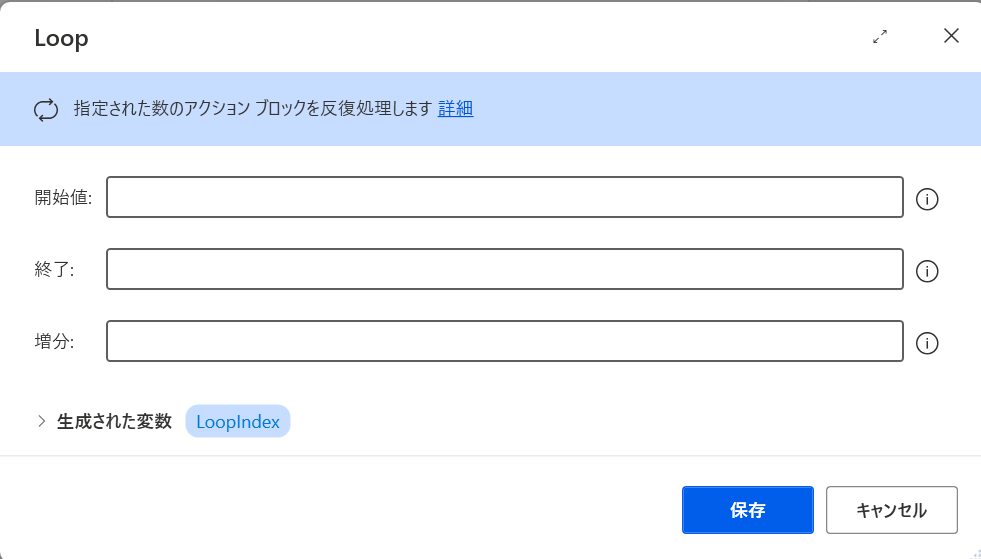
Task: Click the 増分 label text
Action: (54, 342)
